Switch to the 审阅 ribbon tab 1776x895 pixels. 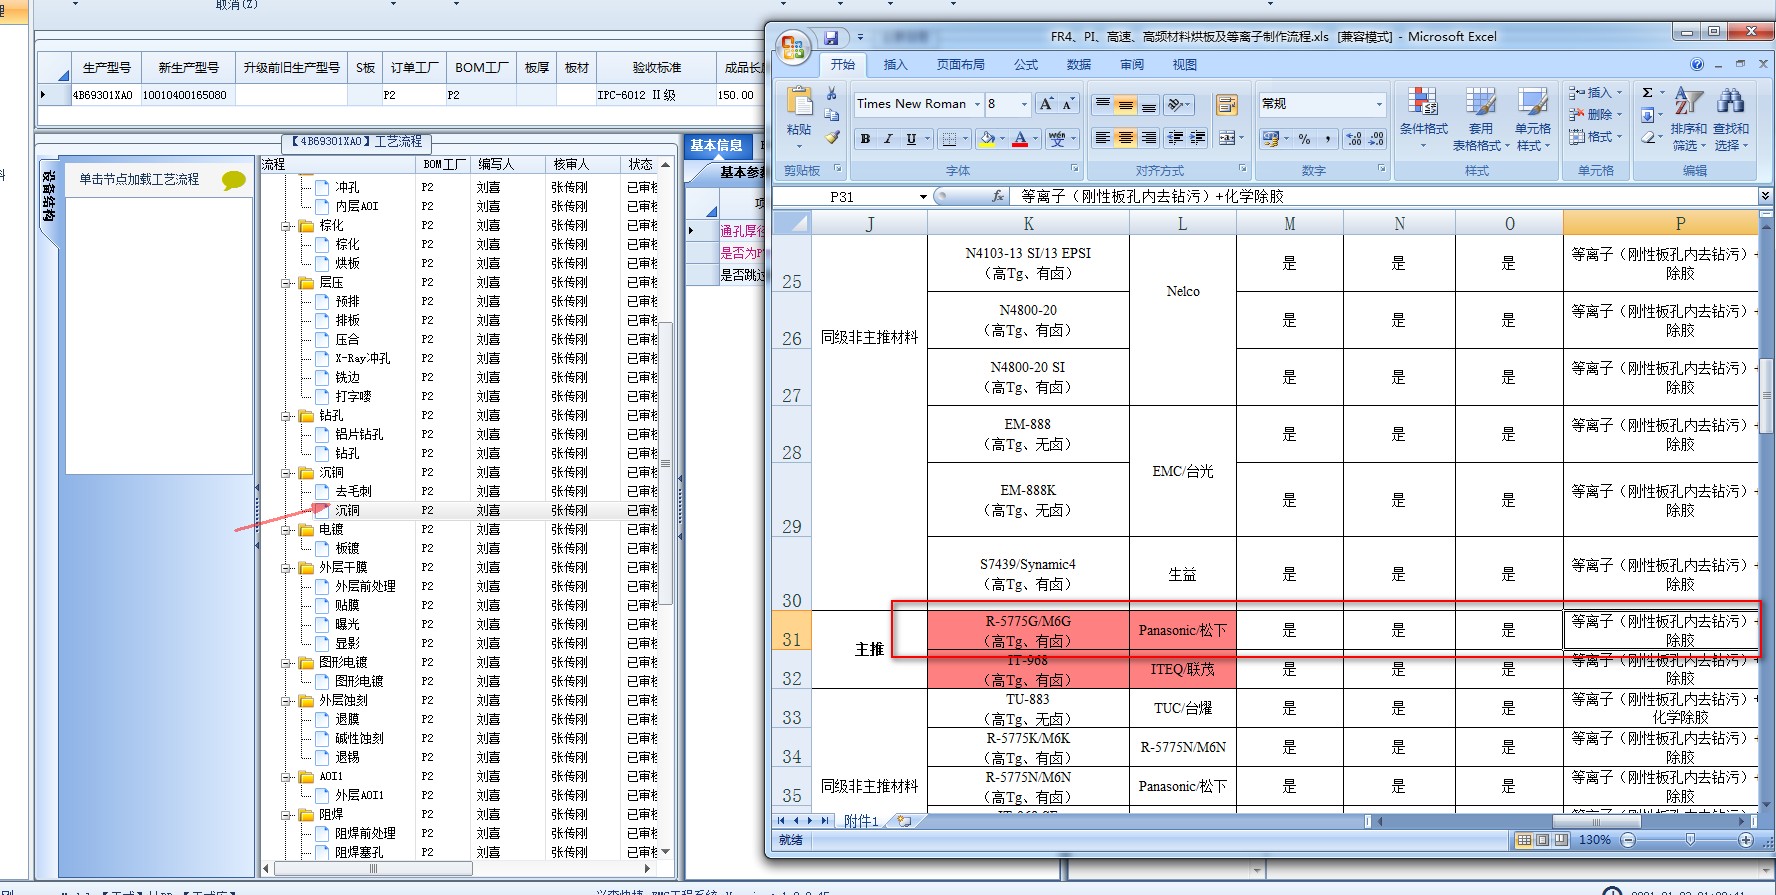pyautogui.click(x=1132, y=65)
